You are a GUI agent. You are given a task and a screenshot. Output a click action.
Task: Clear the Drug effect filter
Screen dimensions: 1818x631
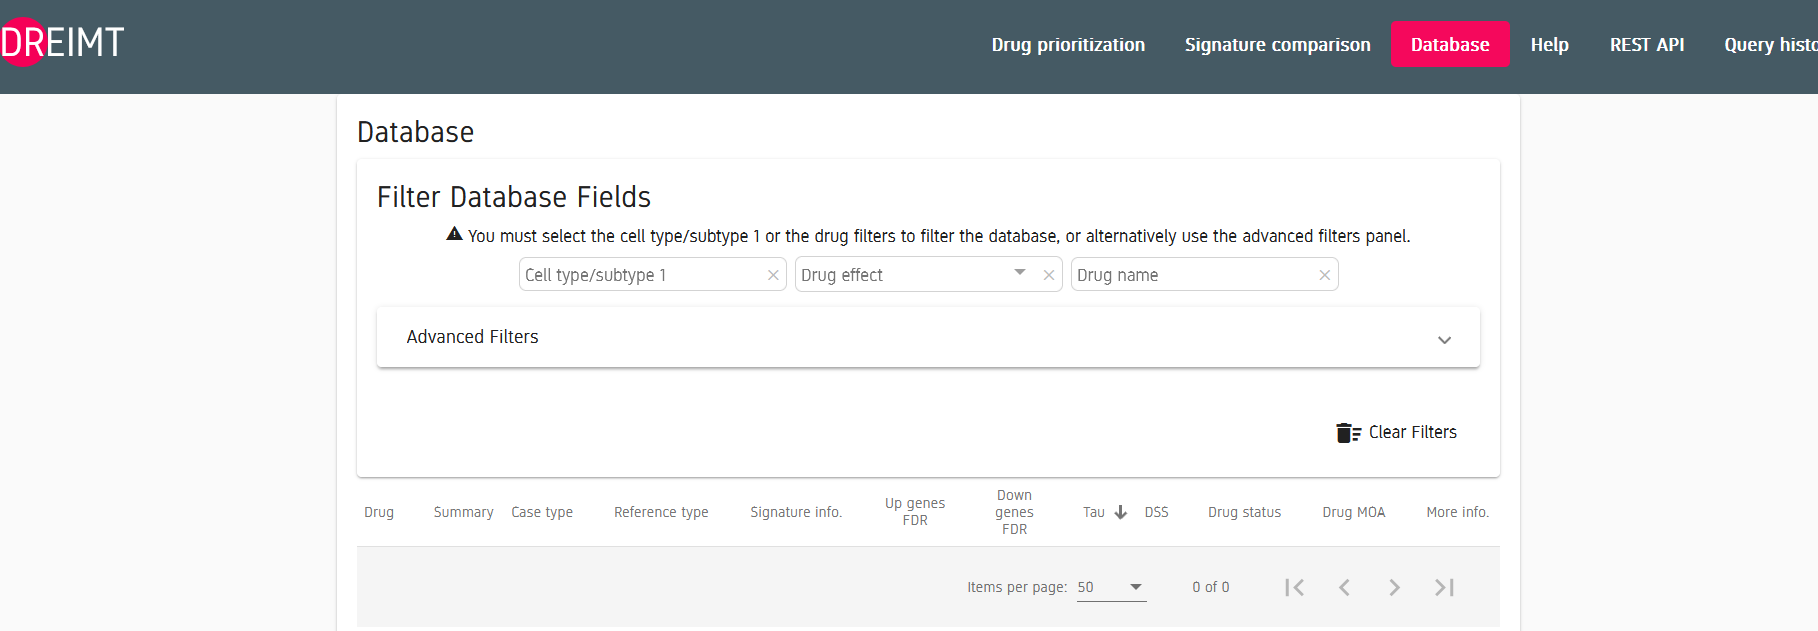(1049, 275)
